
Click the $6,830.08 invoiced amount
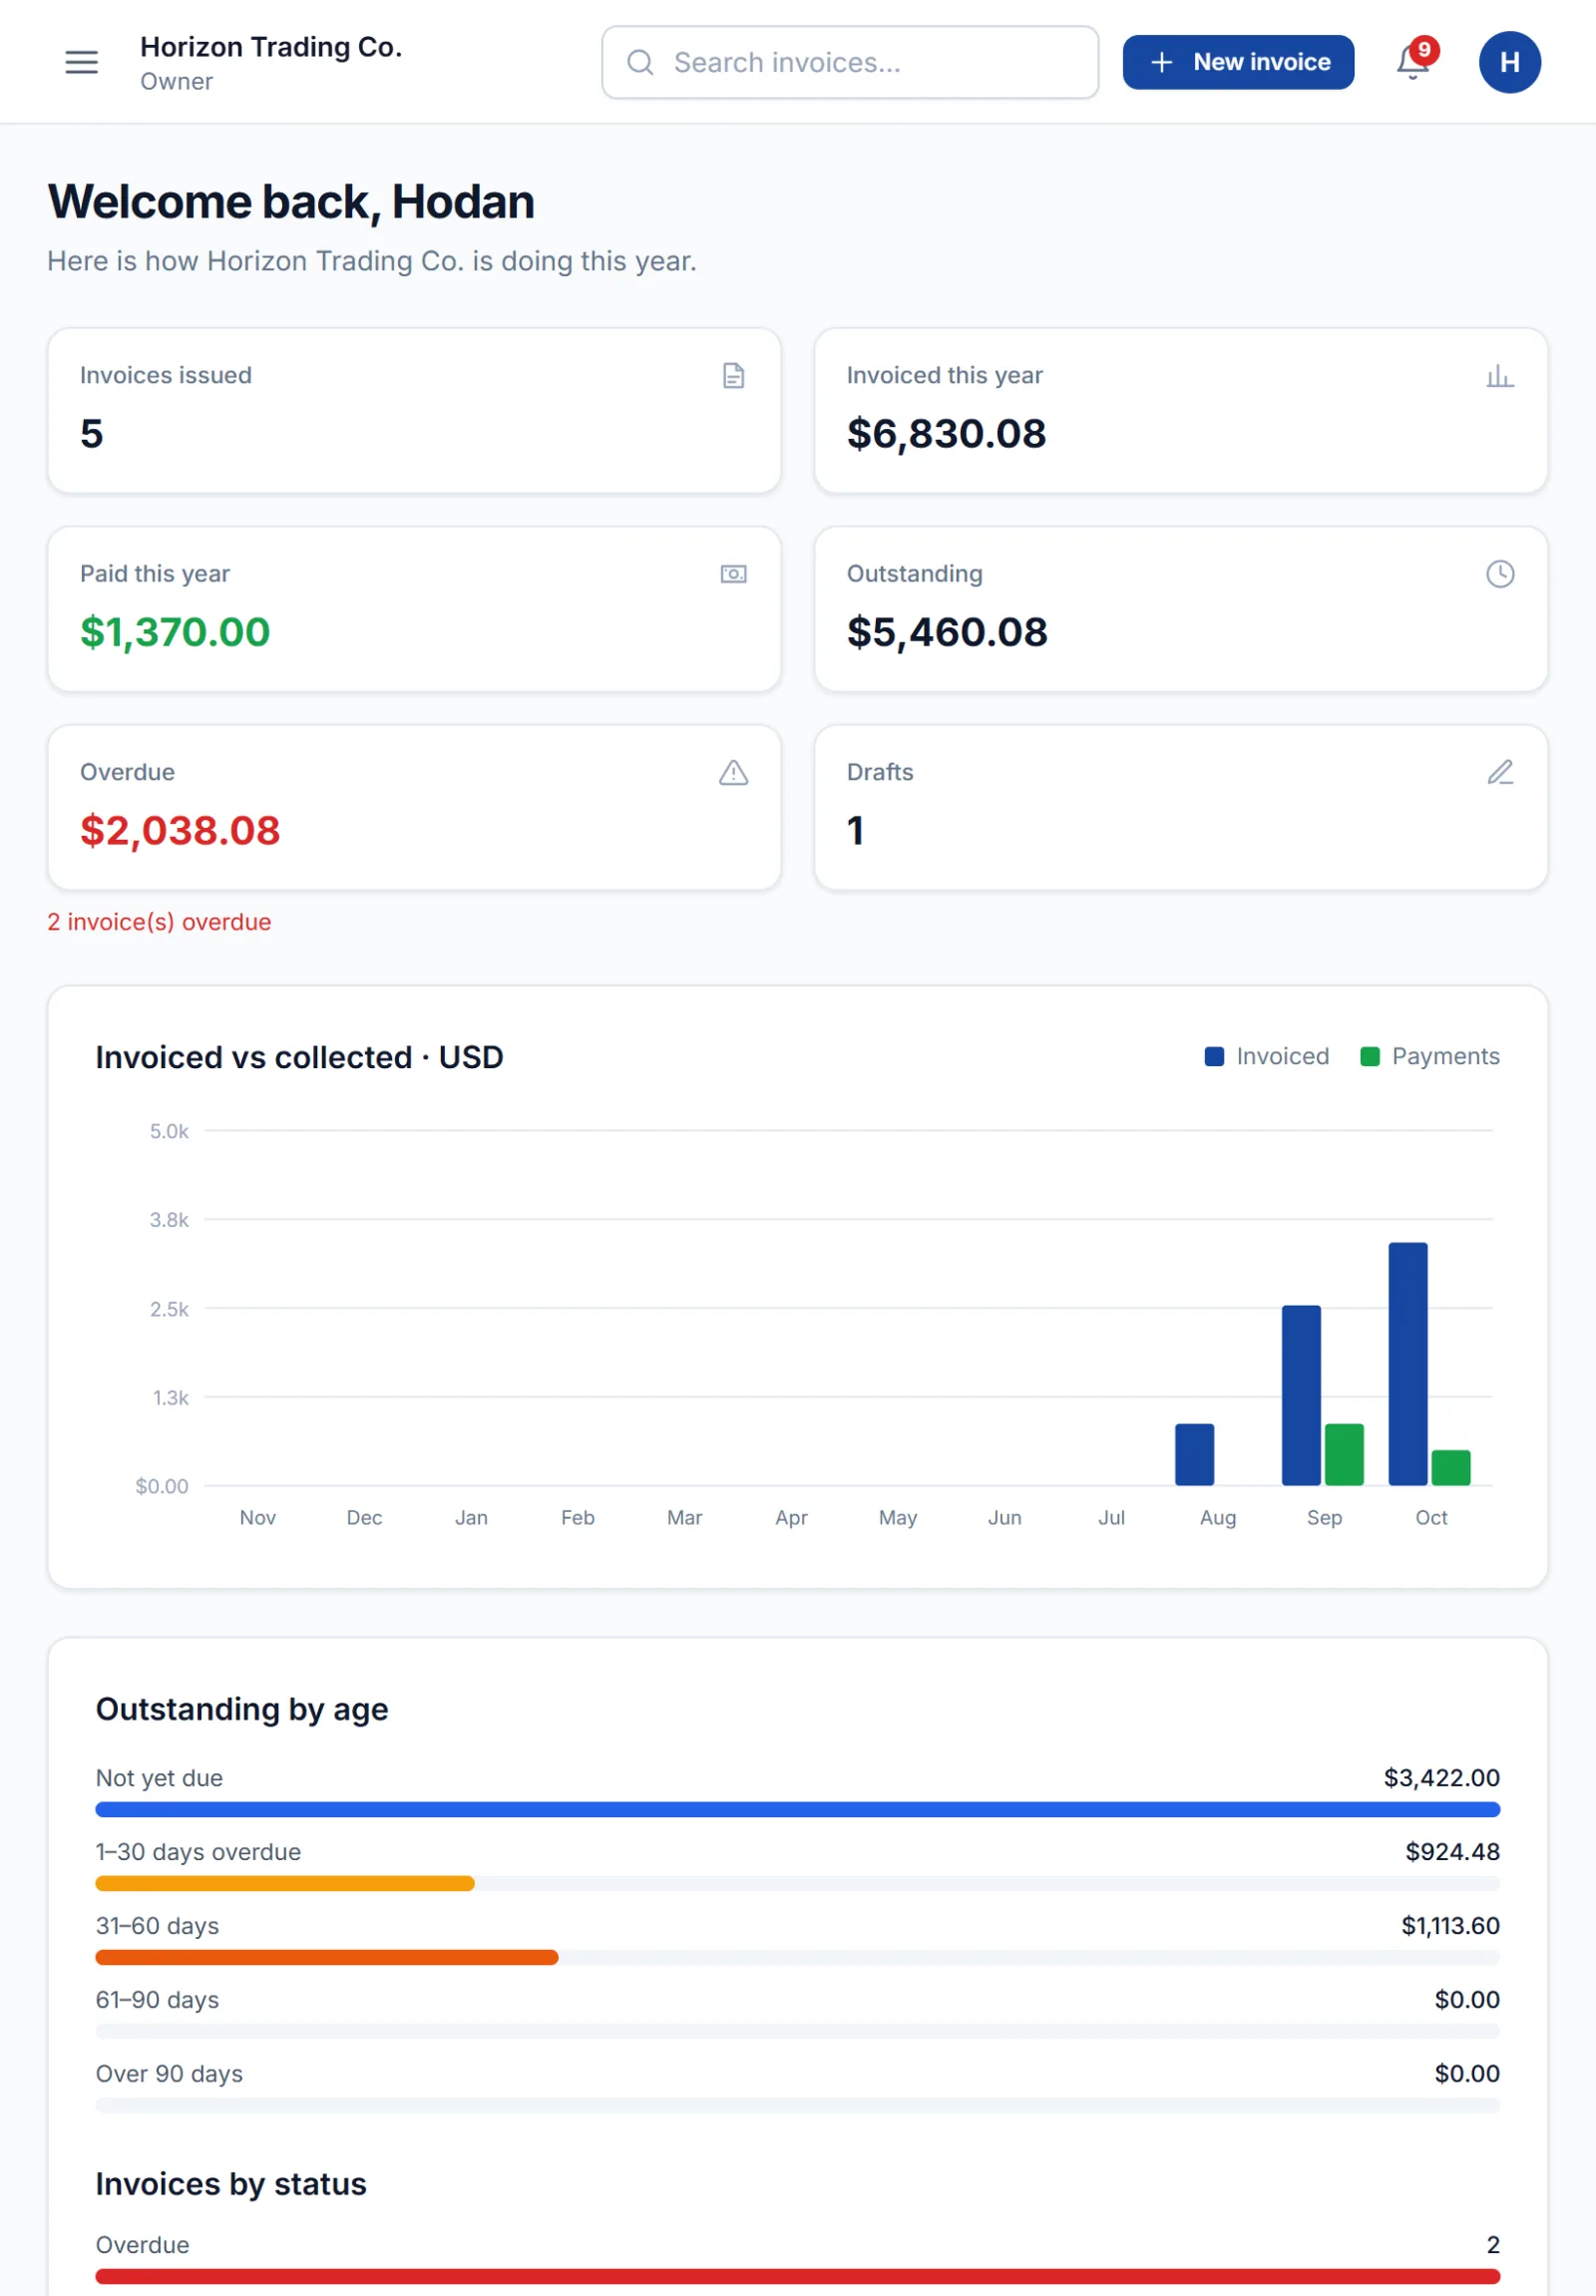click(946, 433)
